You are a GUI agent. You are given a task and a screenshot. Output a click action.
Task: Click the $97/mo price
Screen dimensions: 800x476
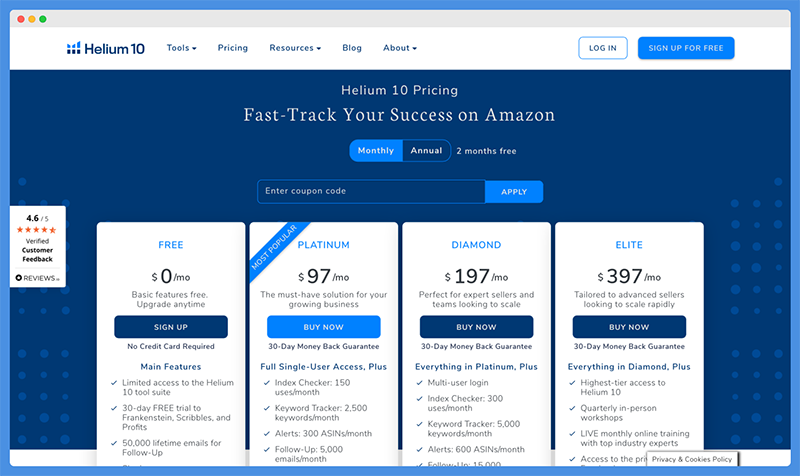coord(323,277)
